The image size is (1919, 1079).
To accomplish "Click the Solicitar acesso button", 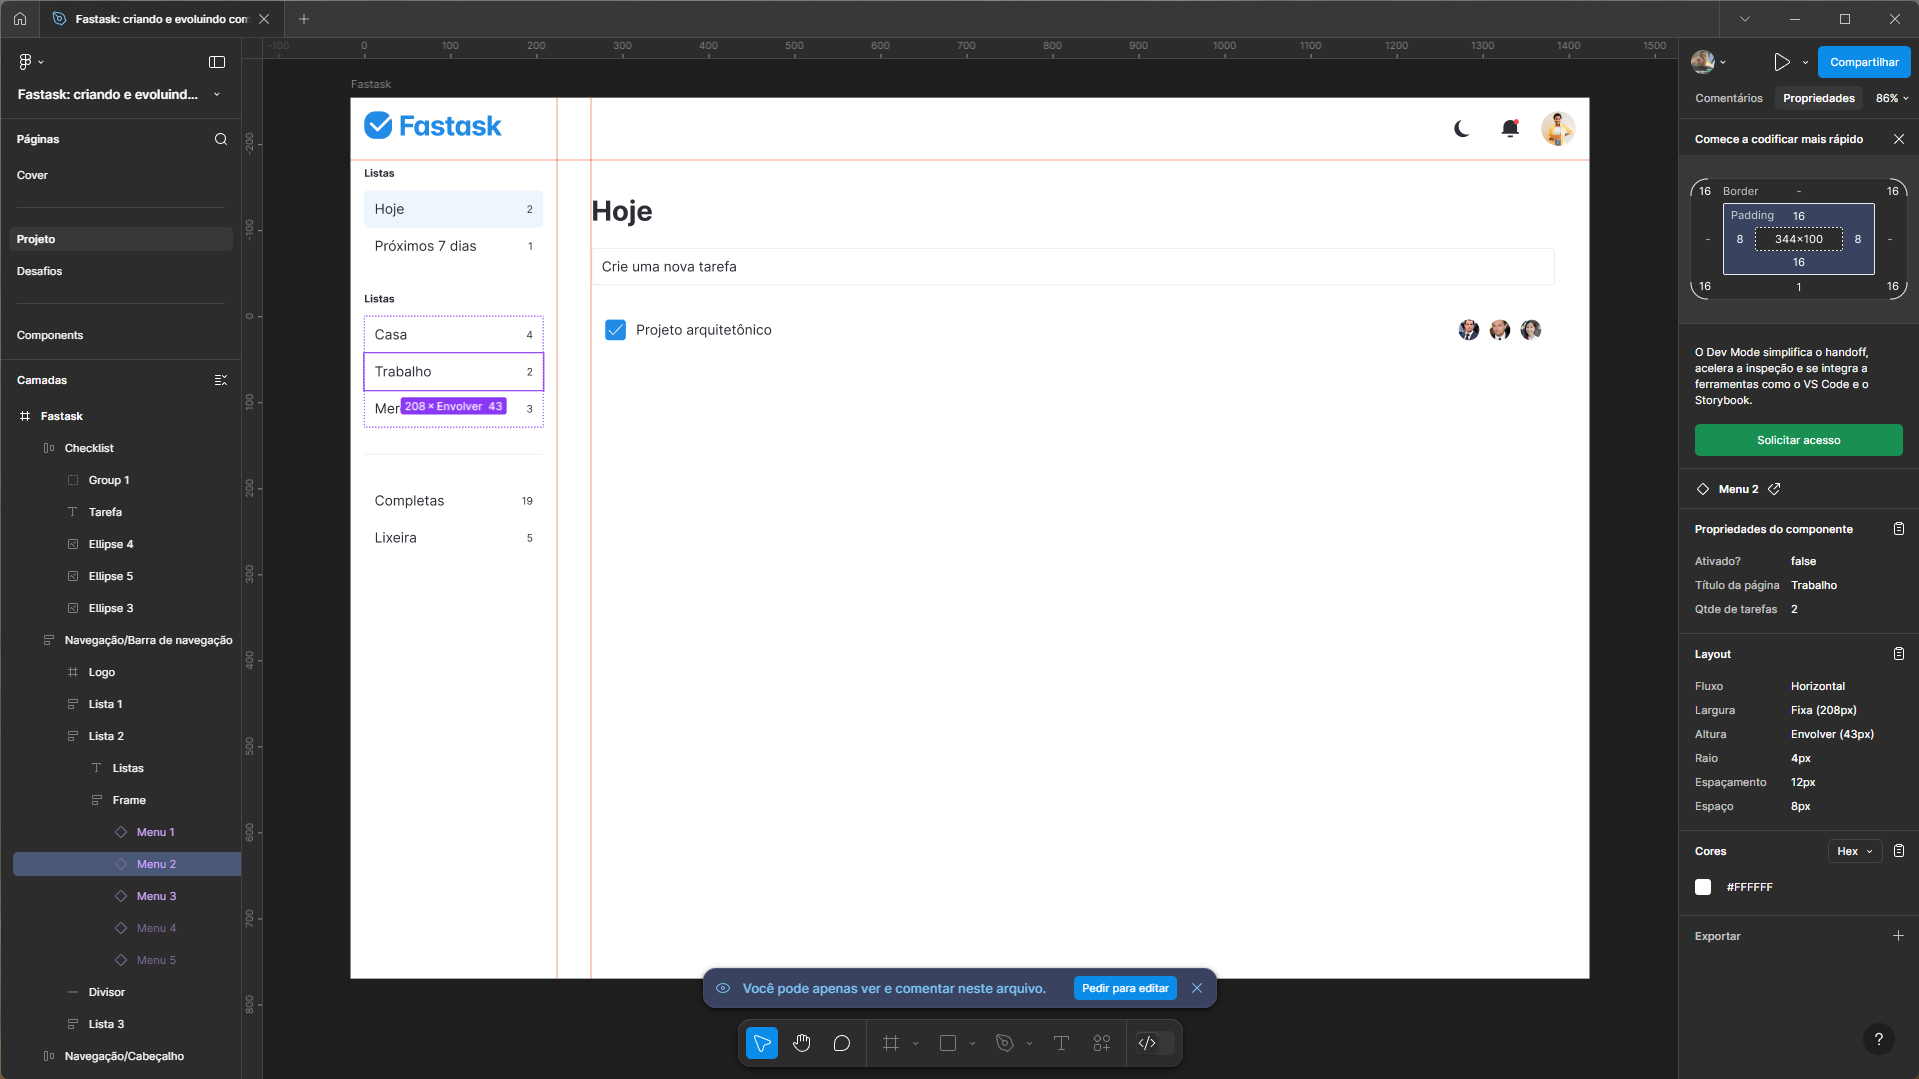I will (x=1798, y=440).
